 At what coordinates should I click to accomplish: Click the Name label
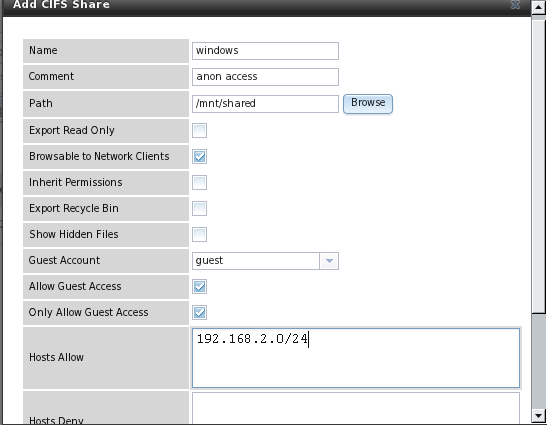click(x=43, y=50)
